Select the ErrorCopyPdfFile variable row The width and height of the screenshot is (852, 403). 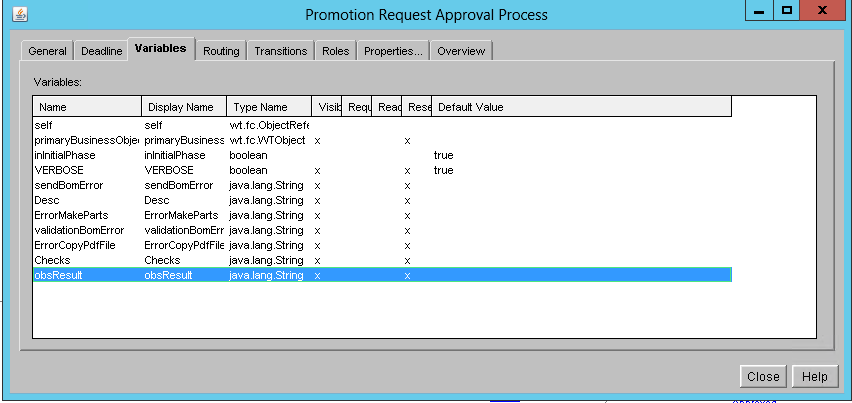coord(382,245)
